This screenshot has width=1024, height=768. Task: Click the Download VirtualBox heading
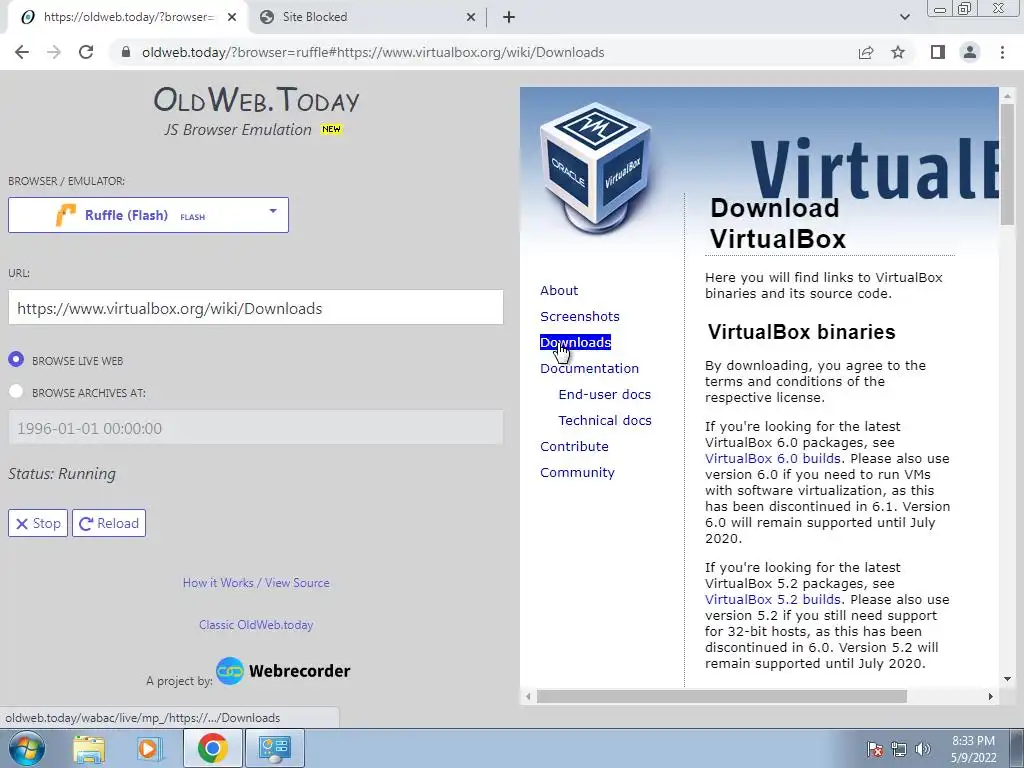pos(778,223)
